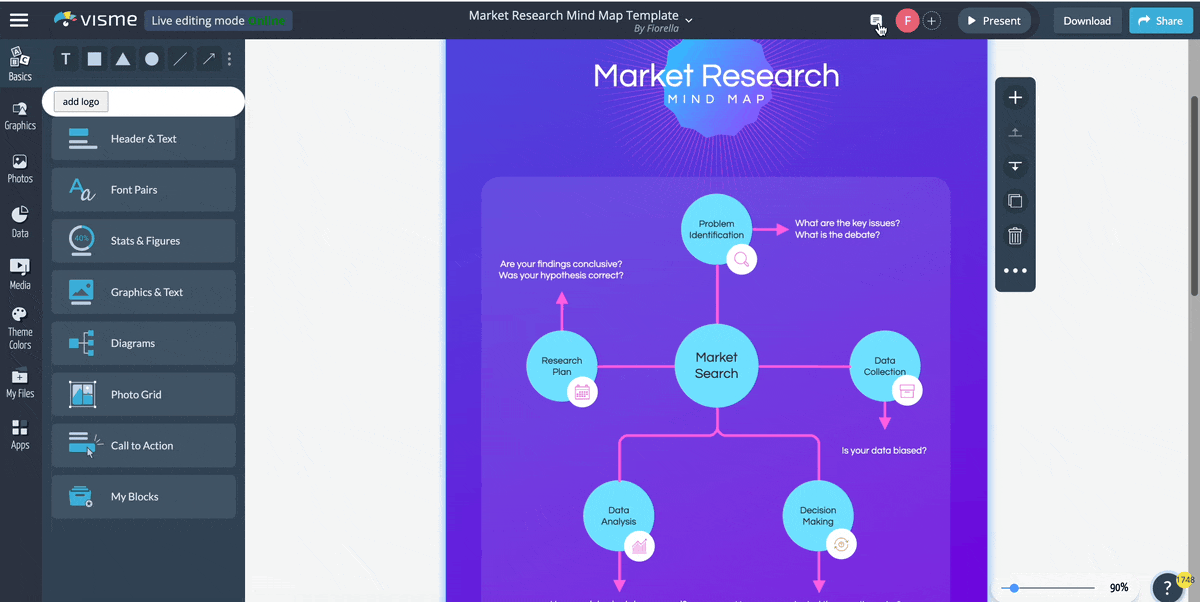Click the add collaborator plus circle
Viewport: 1200px width, 602px height.
[932, 21]
